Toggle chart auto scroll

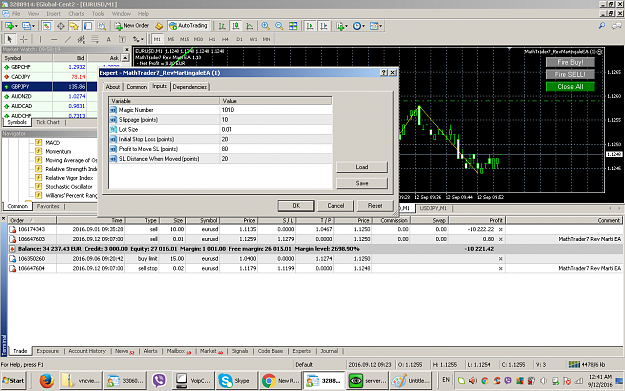pos(310,26)
